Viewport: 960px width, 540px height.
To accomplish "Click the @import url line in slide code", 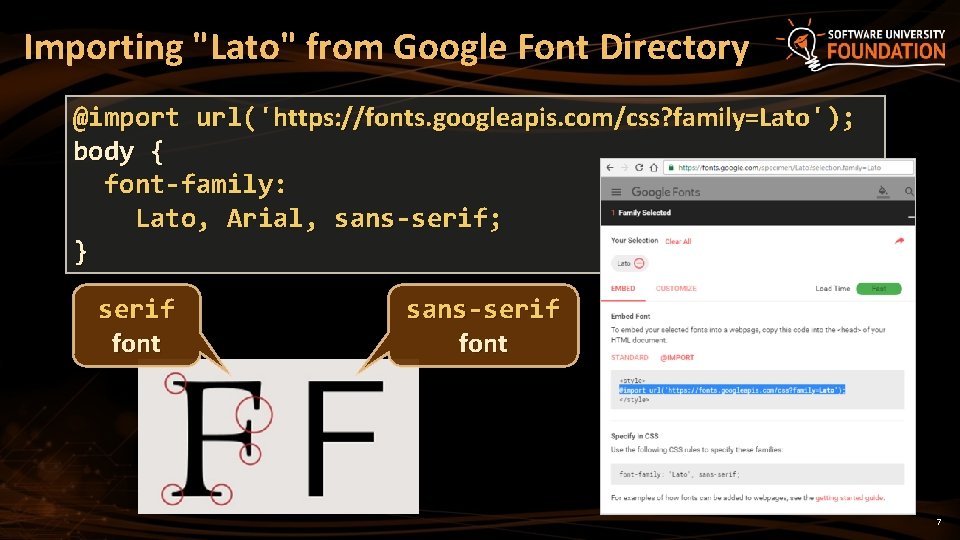I will point(463,117).
